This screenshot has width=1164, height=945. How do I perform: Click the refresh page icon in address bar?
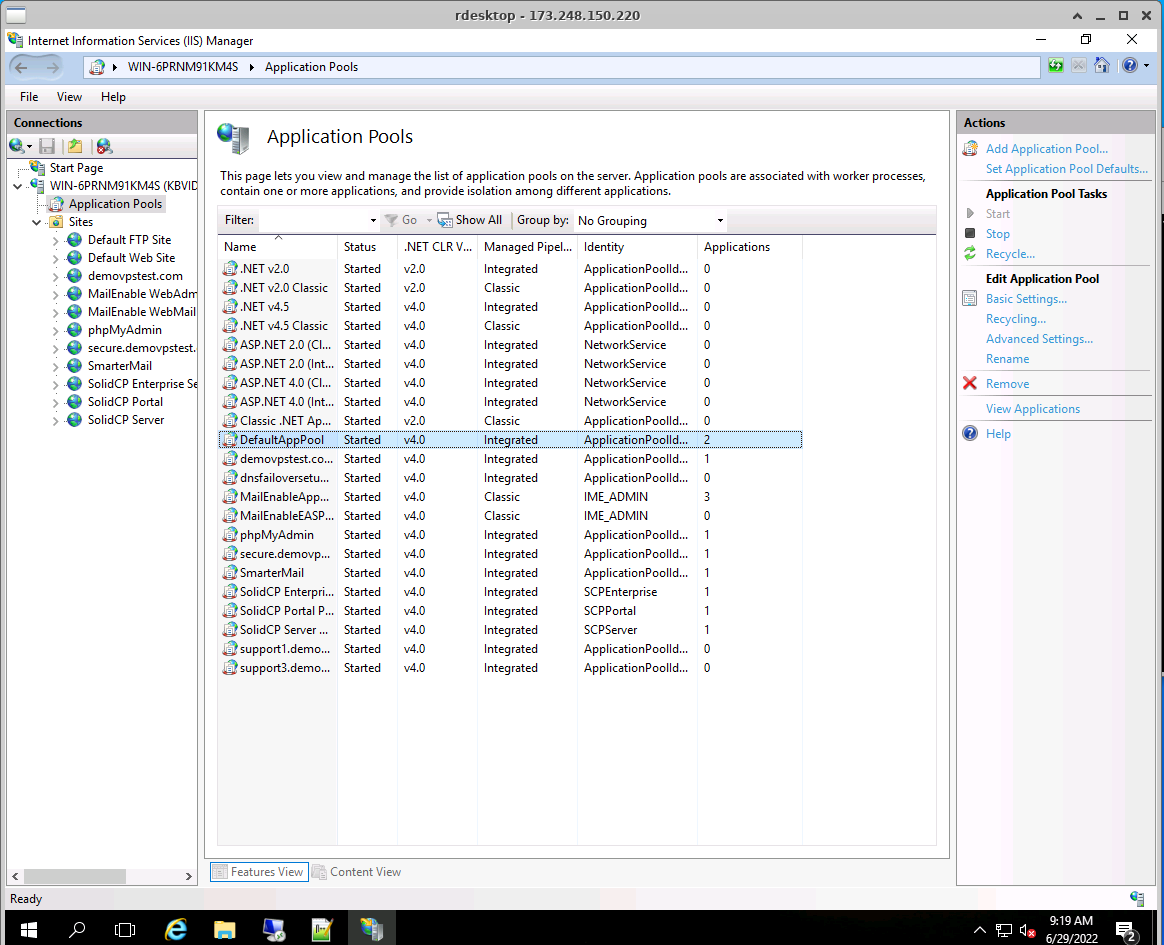[1056, 65]
